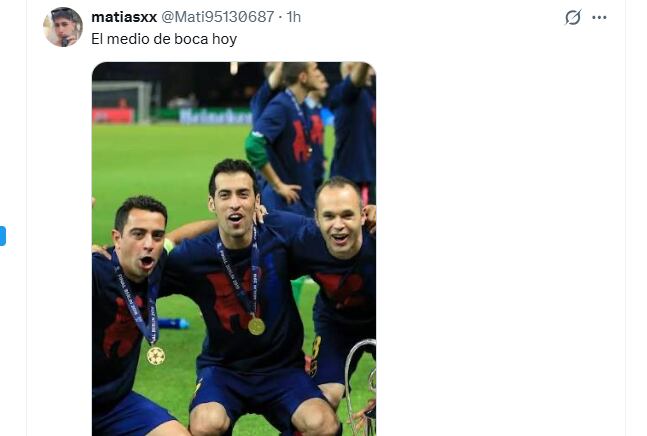Open the @Mati95130687 handle link

pos(217,17)
